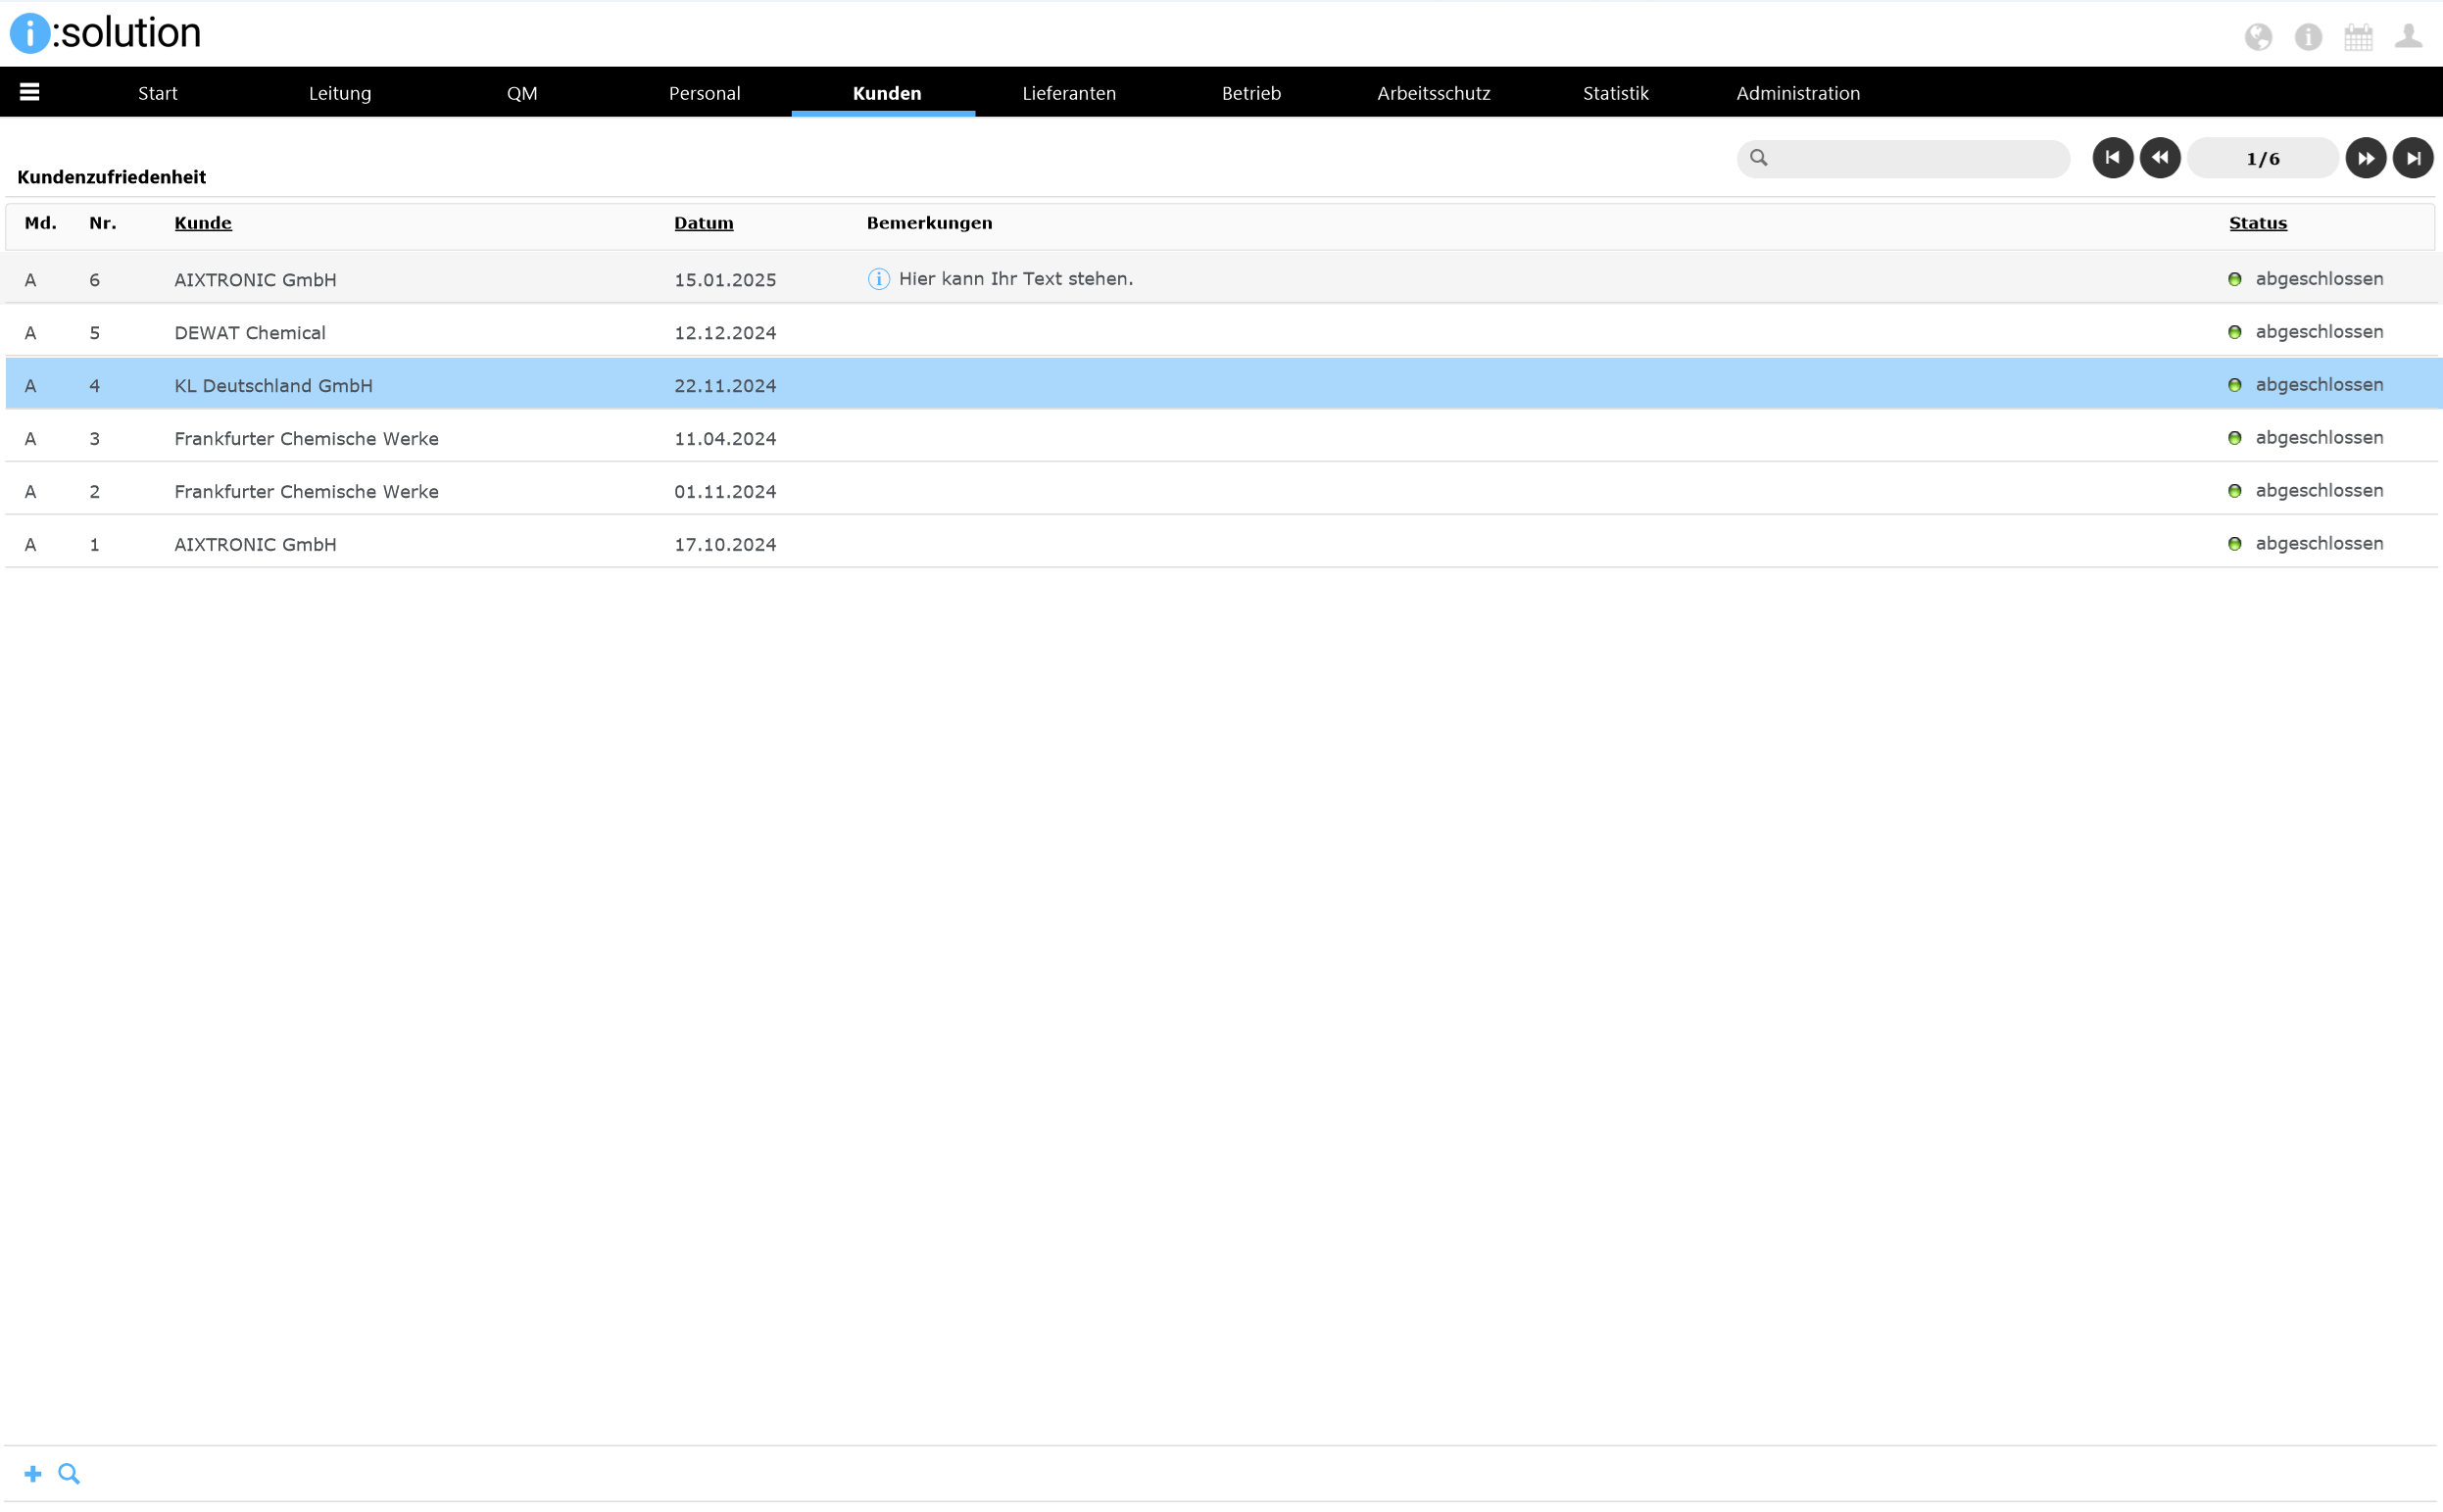Sort by Status column header
The image size is (2443, 1512).
(x=2257, y=223)
